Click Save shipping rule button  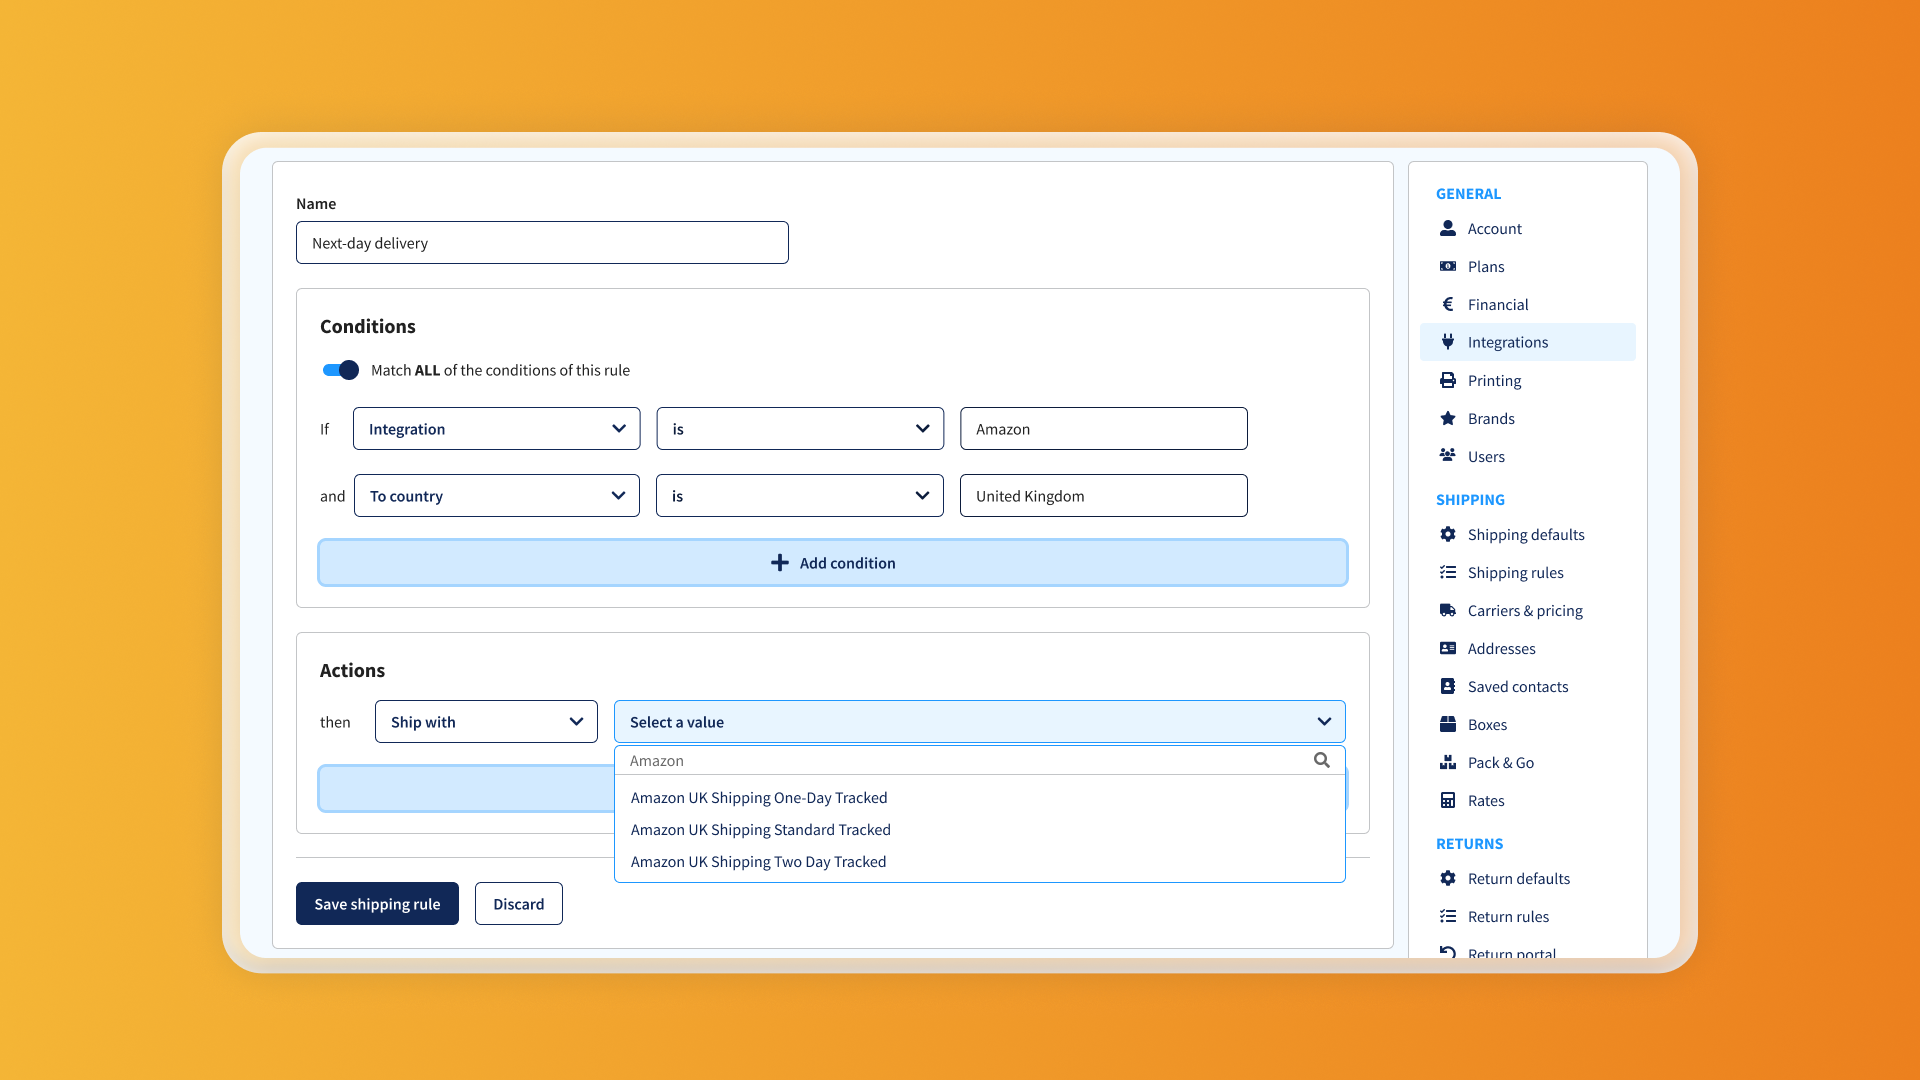(x=377, y=904)
